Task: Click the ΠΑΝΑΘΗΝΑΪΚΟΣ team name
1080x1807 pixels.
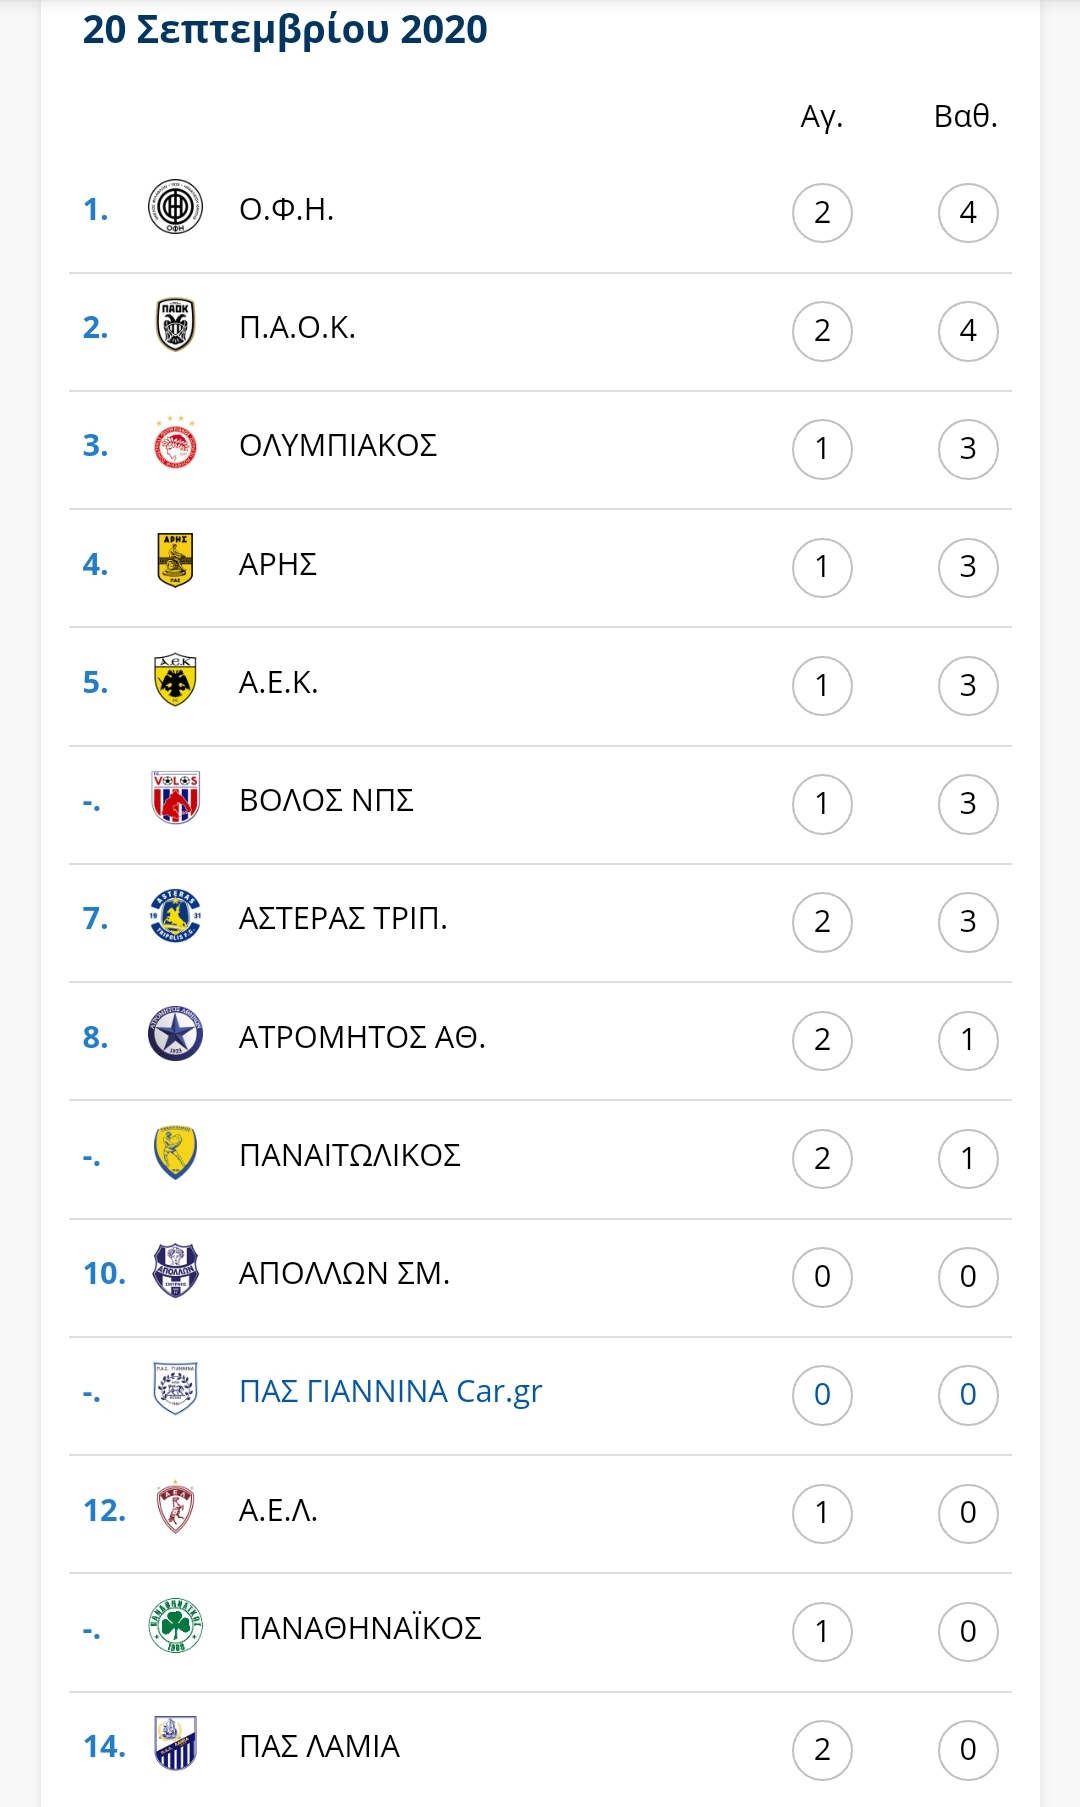Action: tap(360, 1627)
